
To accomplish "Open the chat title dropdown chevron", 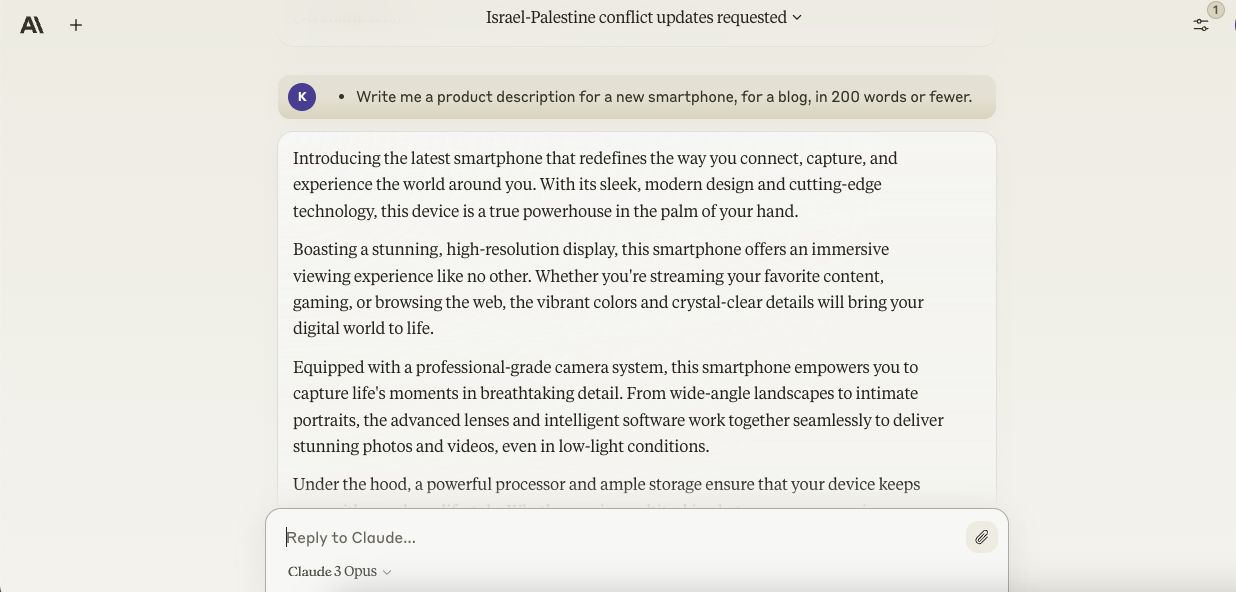I will [797, 18].
